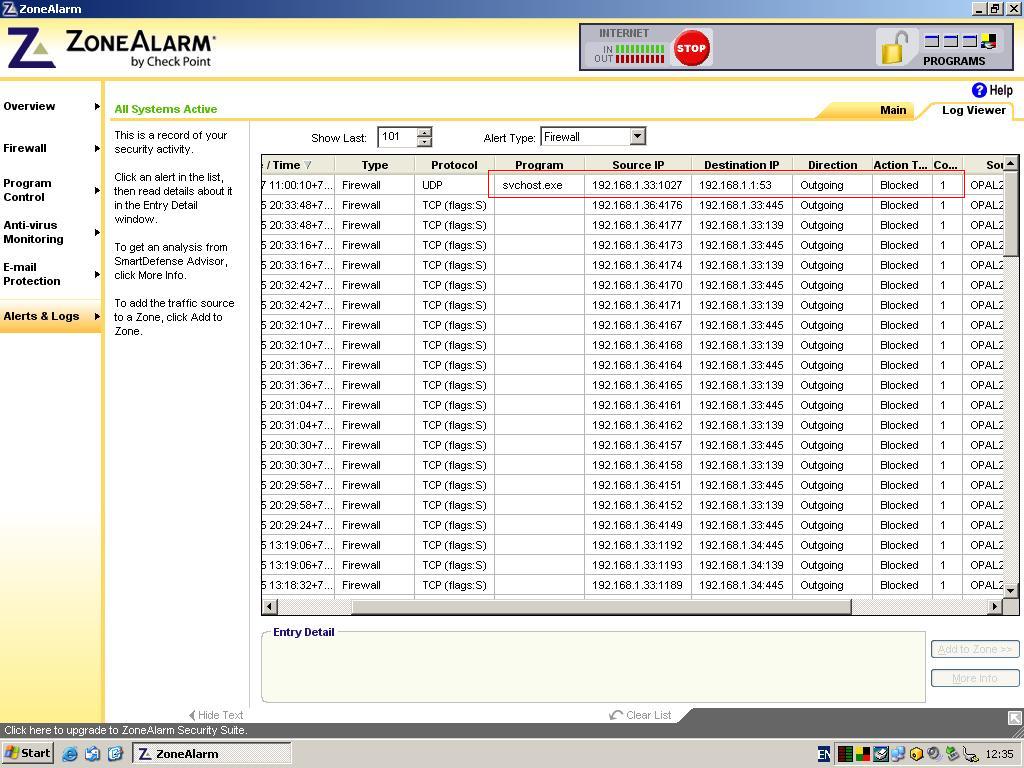Sort the log by the Type column header
1024x768 pixels.
coord(374,165)
